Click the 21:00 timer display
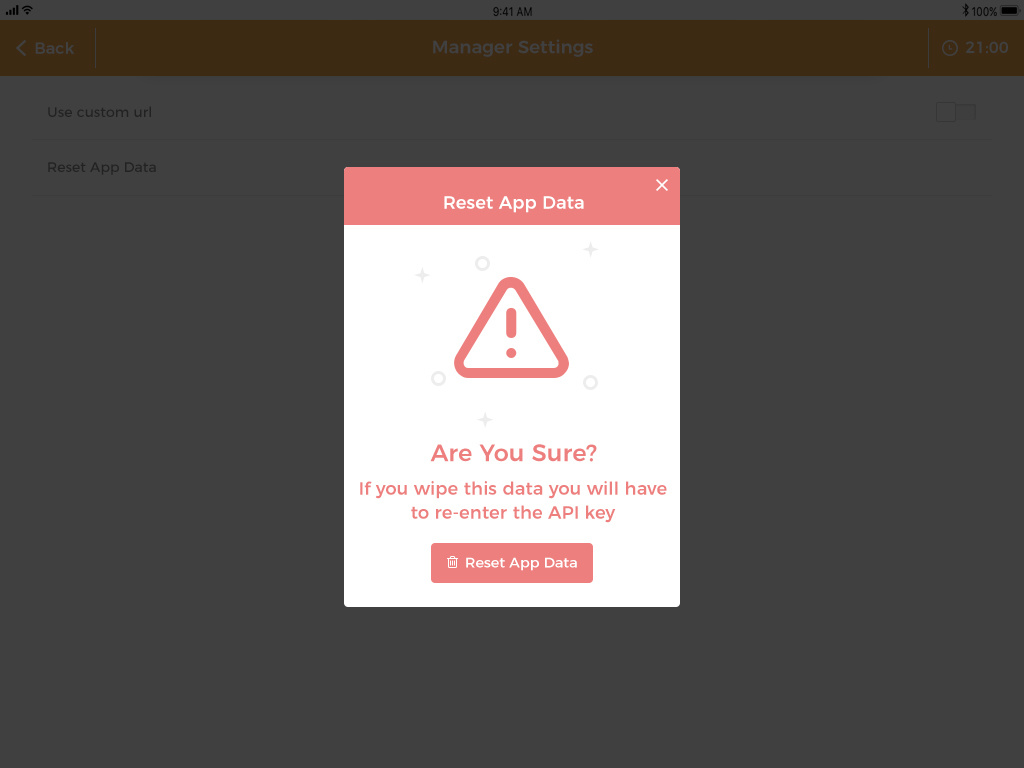The width and height of the screenshot is (1024, 768). click(986, 48)
